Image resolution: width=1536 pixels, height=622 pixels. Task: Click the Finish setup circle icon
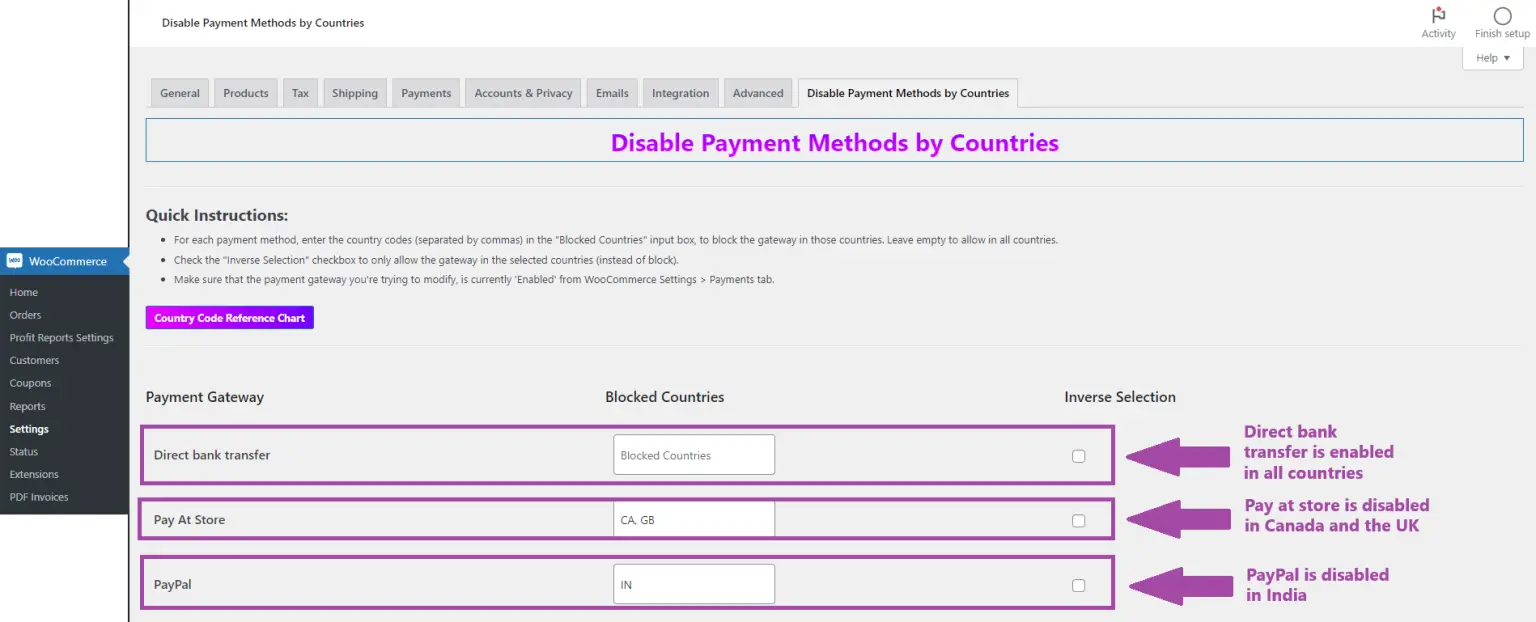point(1501,16)
